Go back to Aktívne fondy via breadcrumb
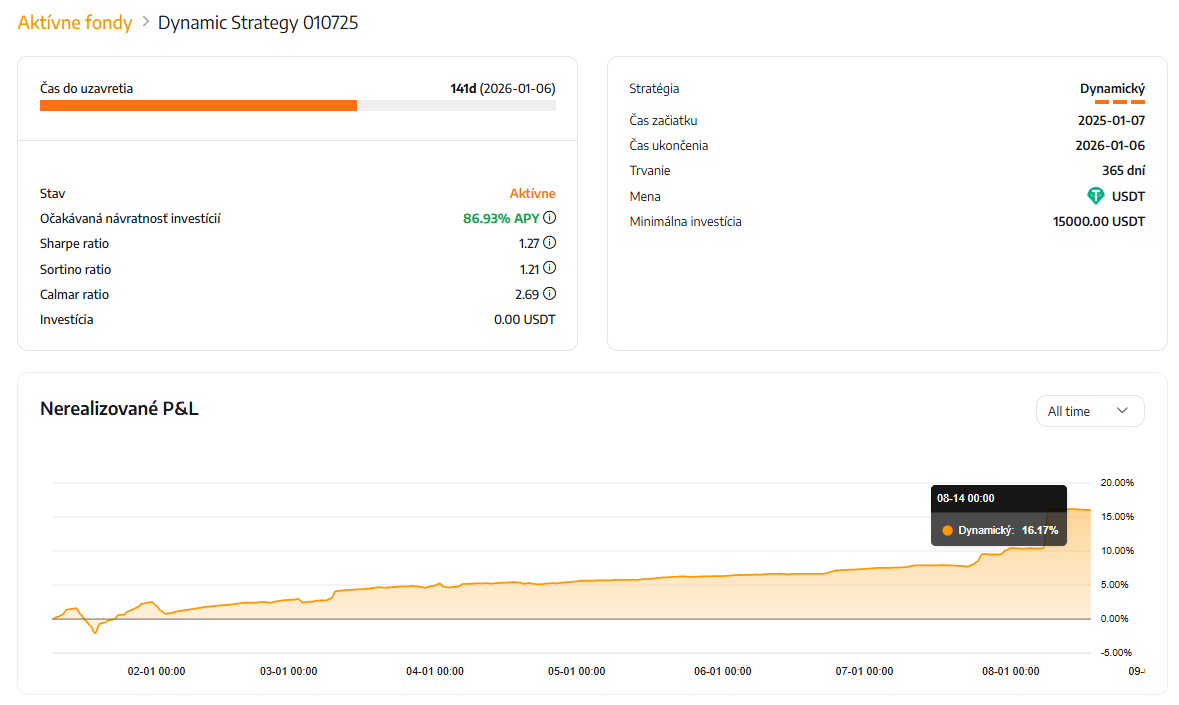 (75, 22)
